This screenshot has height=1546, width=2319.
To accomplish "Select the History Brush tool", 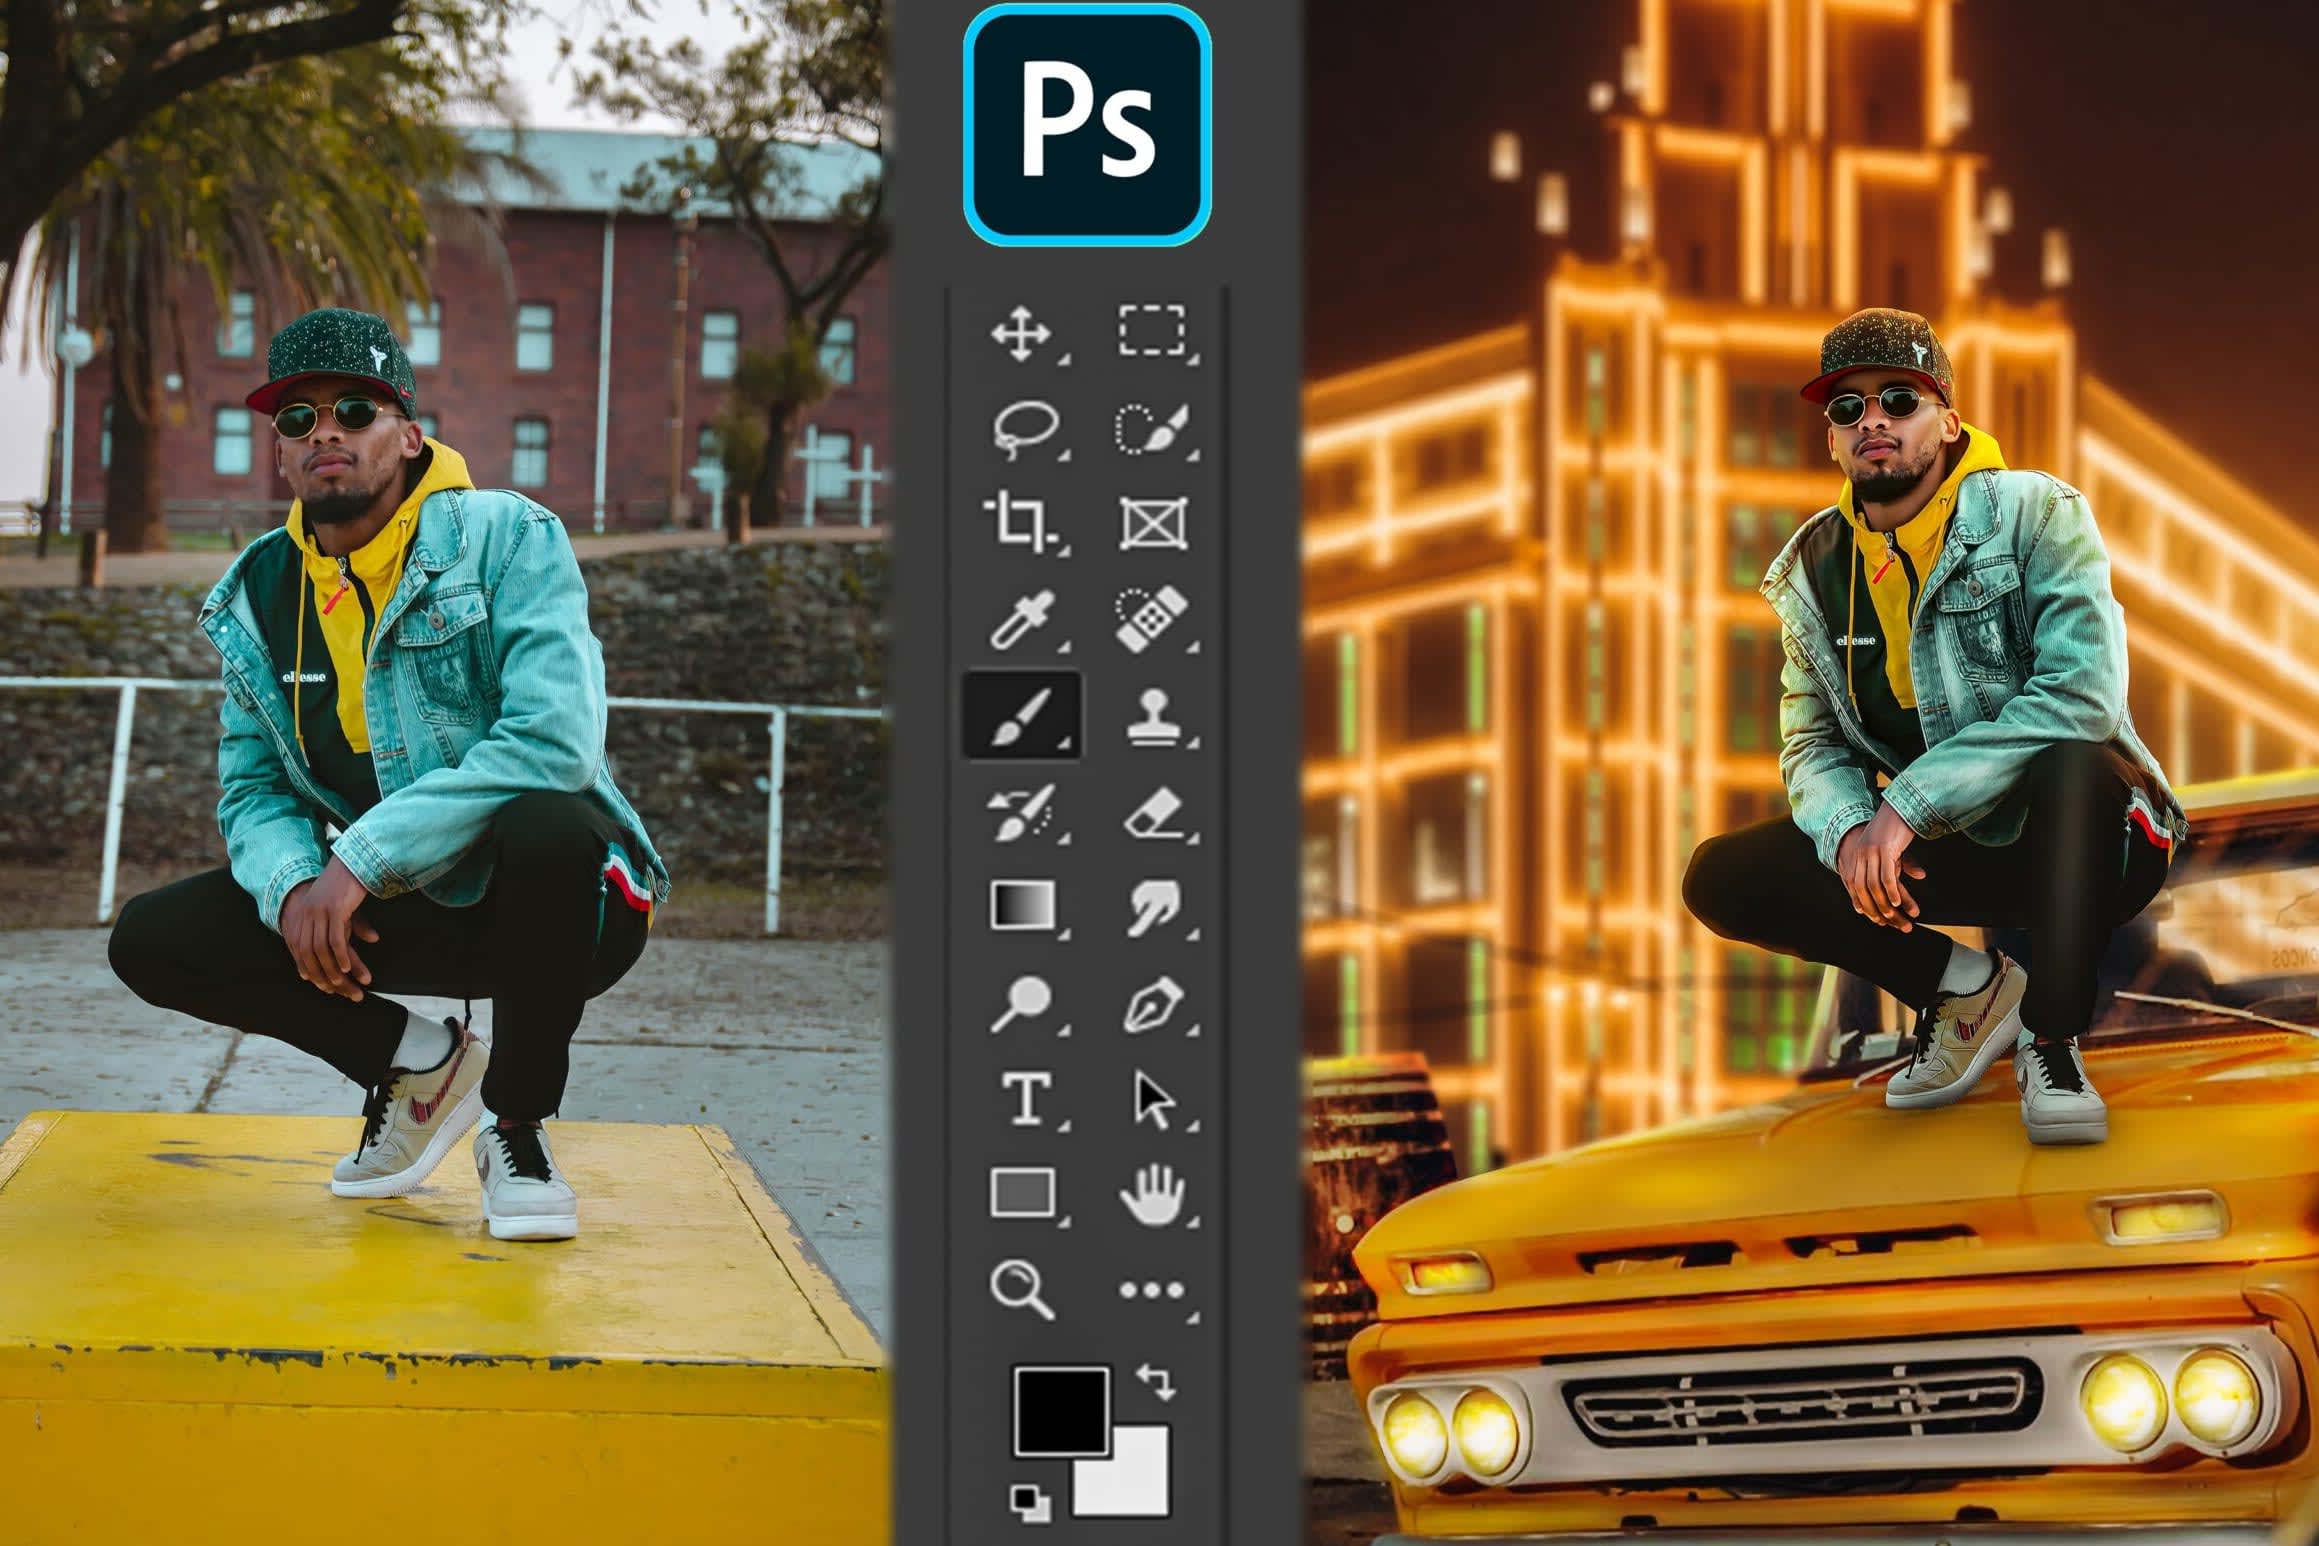I will click(x=1021, y=811).
